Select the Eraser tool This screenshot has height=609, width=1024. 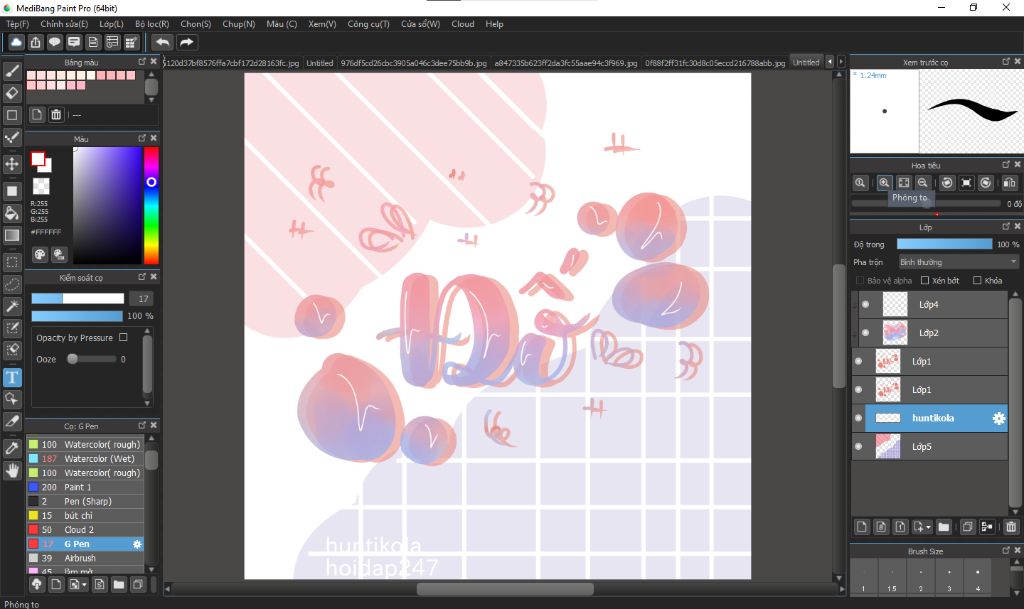pos(12,93)
